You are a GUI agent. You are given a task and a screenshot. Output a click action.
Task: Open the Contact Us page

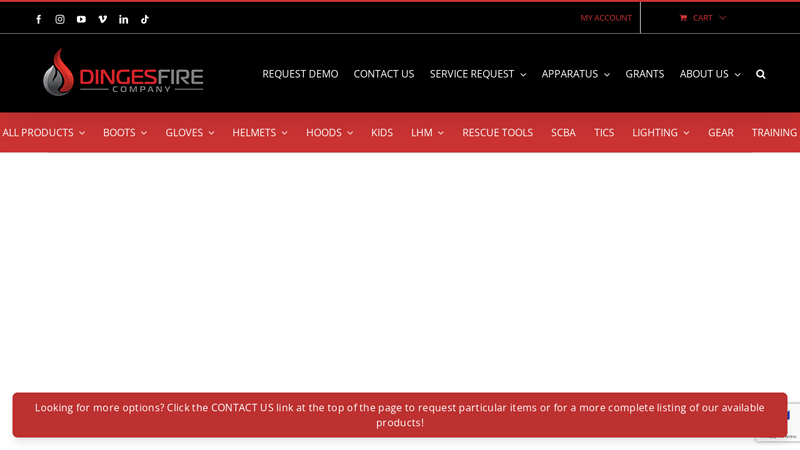(383, 74)
